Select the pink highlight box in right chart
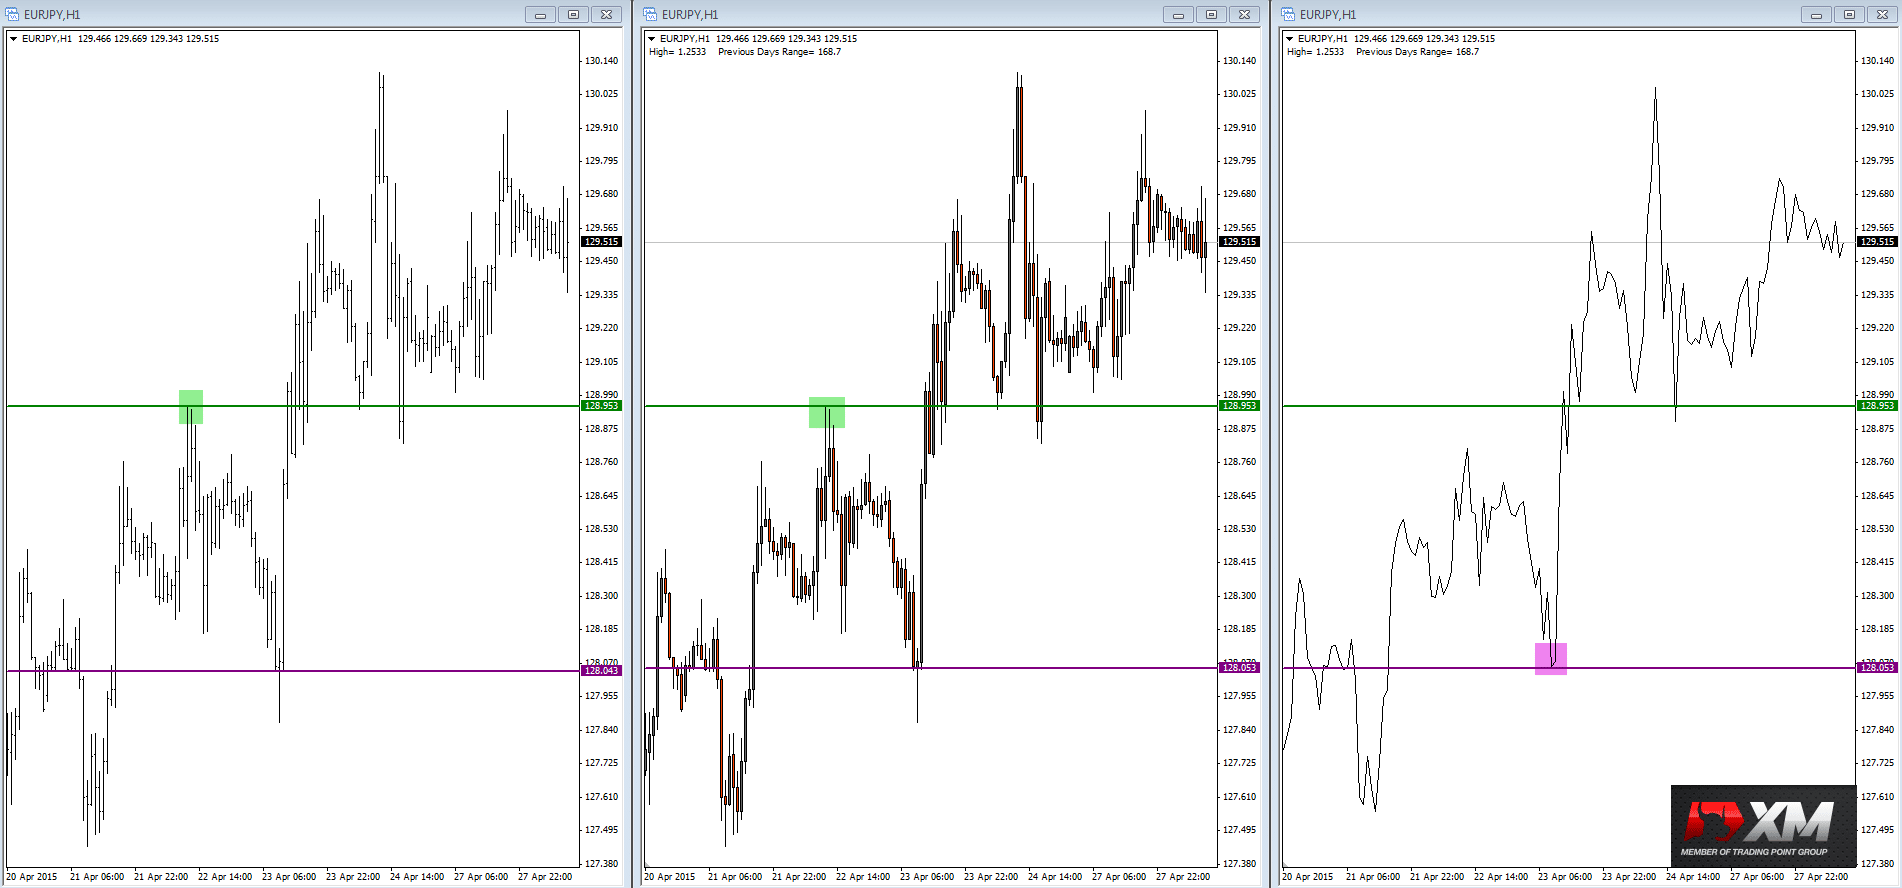Image resolution: width=1902 pixels, height=888 pixels. click(x=1551, y=659)
